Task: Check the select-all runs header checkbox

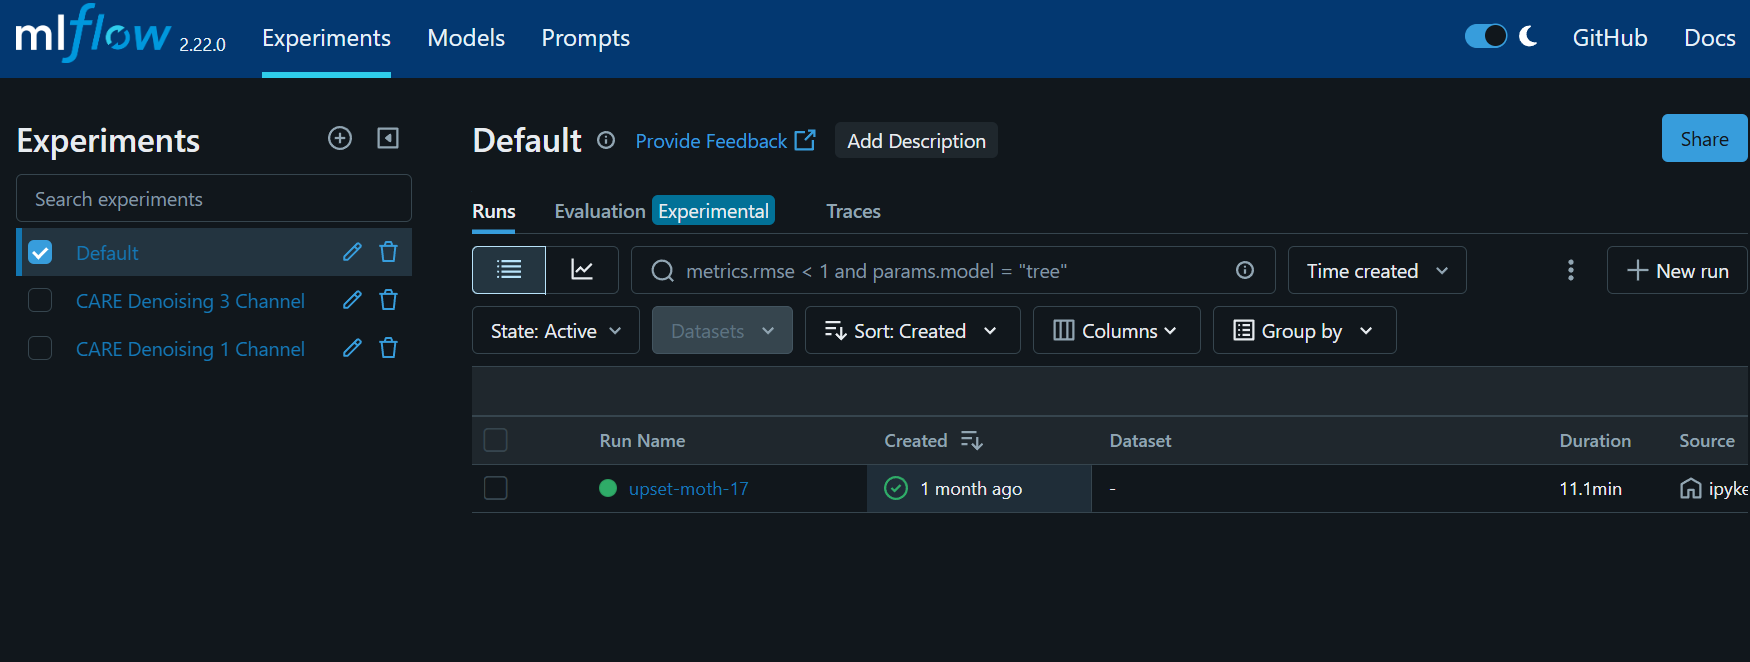Action: click(x=495, y=440)
